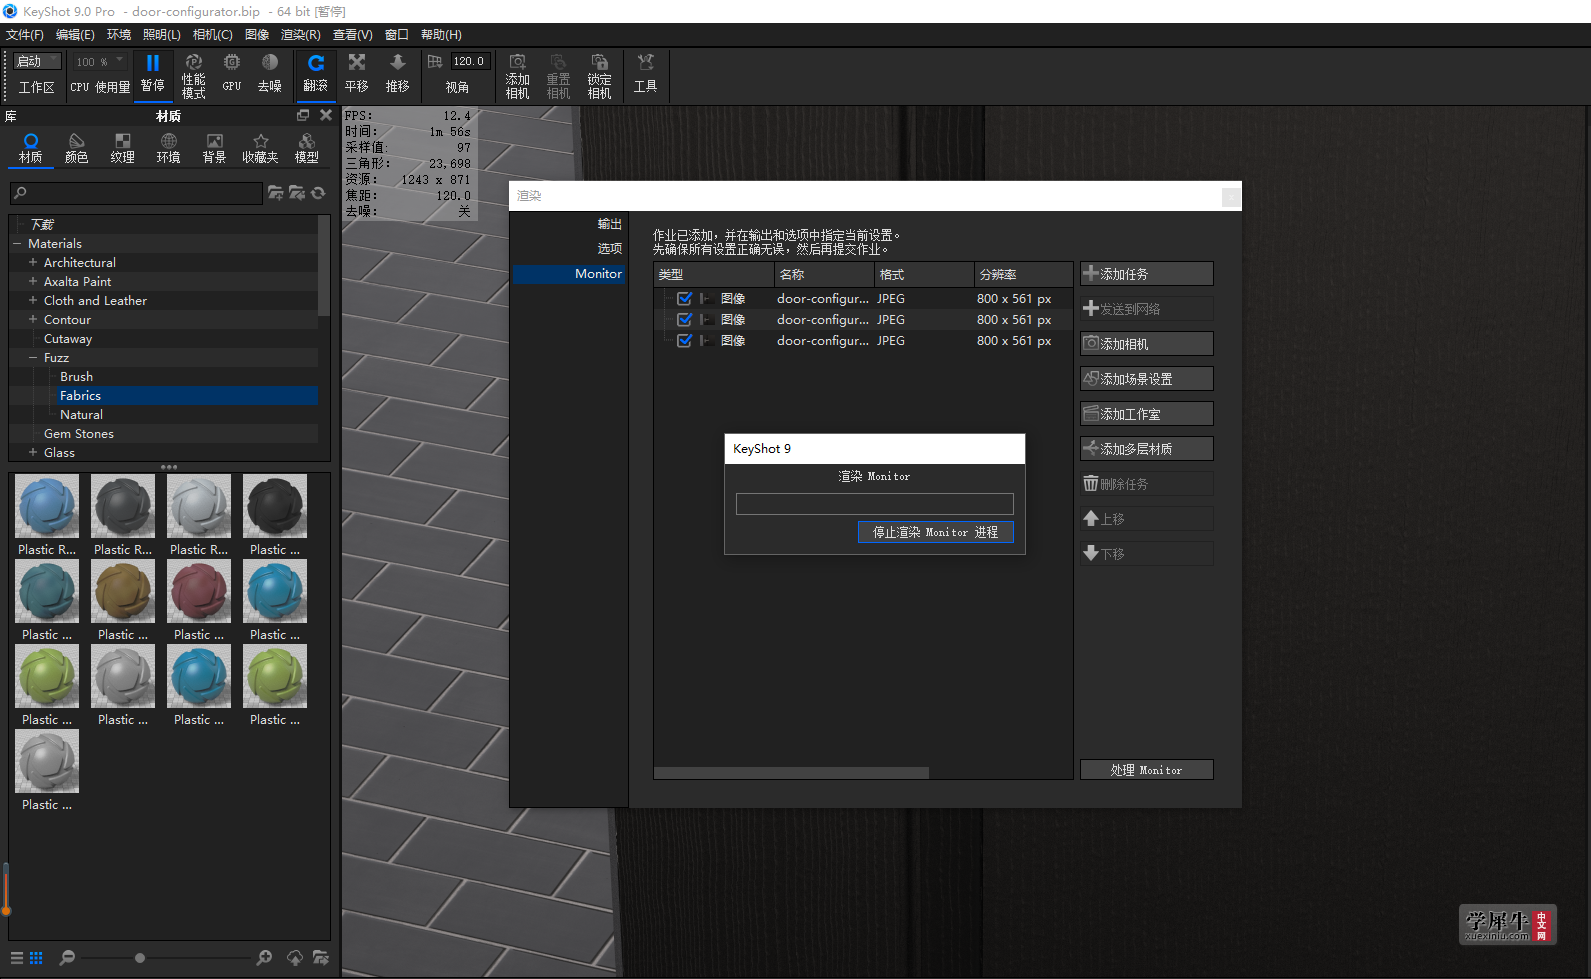This screenshot has height=979, width=1591.
Task: Uncheck the first image job checkbox
Action: (x=685, y=299)
